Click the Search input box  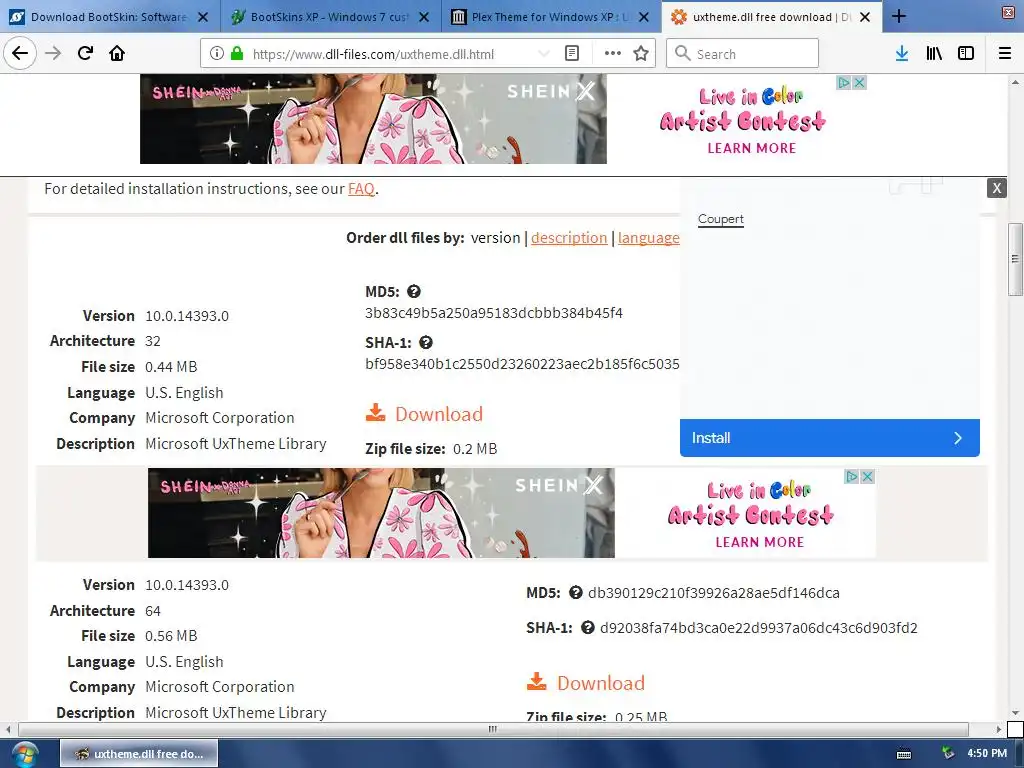pos(743,54)
